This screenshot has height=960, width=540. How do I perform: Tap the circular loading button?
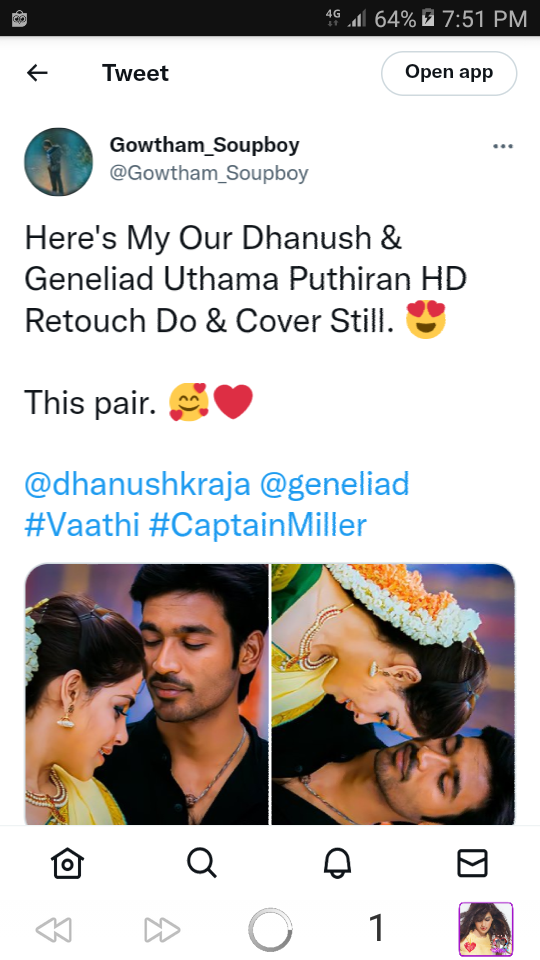point(270,930)
